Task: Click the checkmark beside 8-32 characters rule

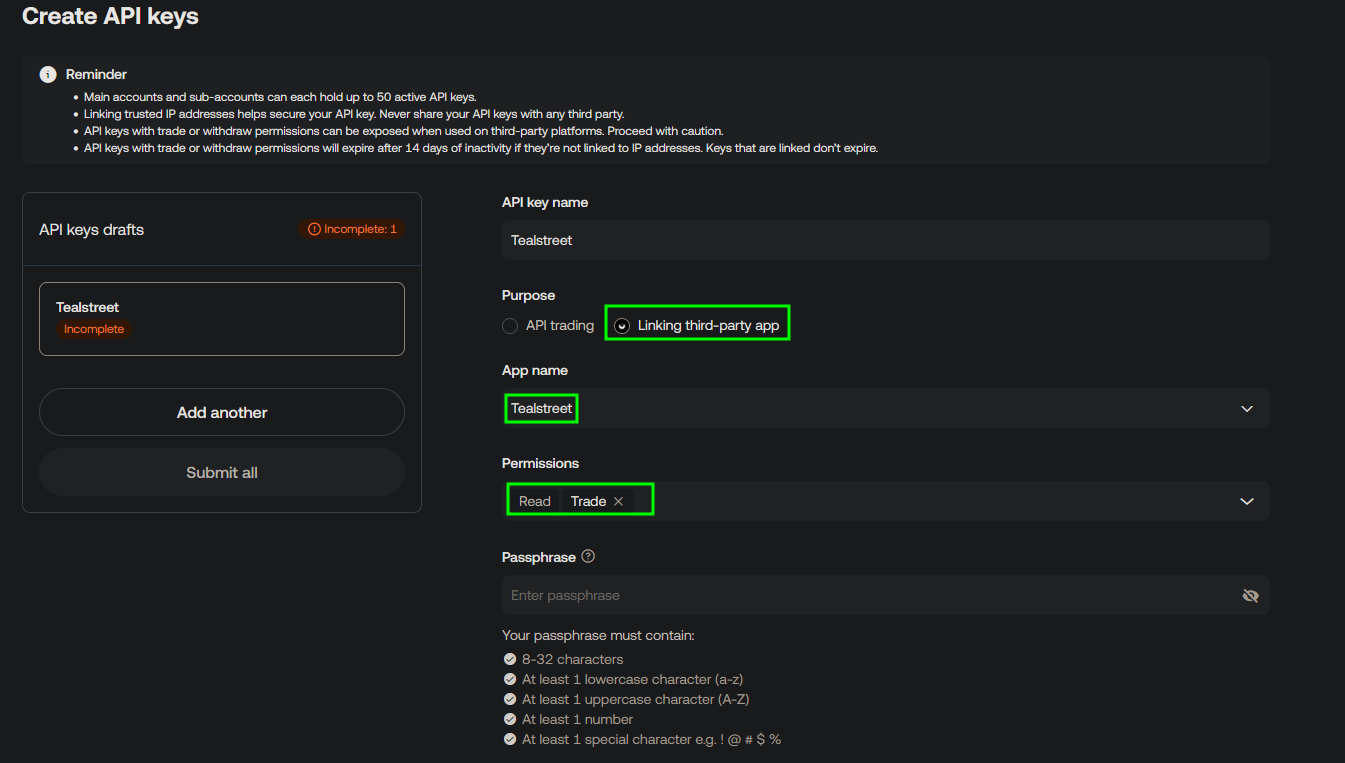Action: [510, 659]
